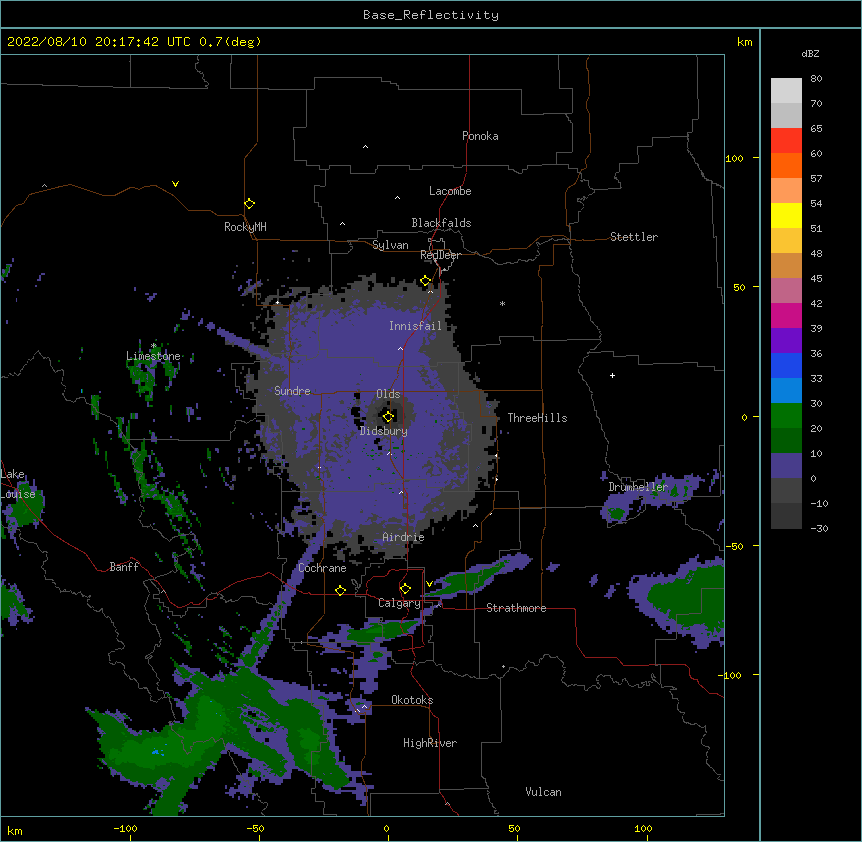The image size is (862, 842).
Task: Click the Vulcan label
Action: (x=543, y=792)
